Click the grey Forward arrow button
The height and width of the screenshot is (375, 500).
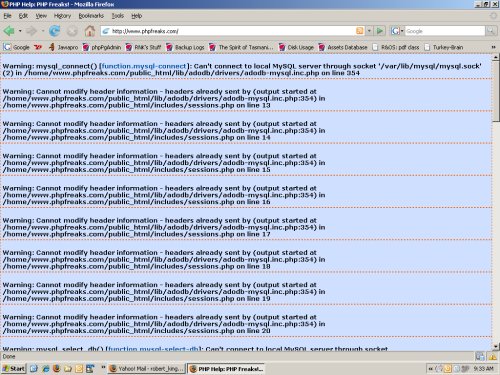tap(31, 31)
